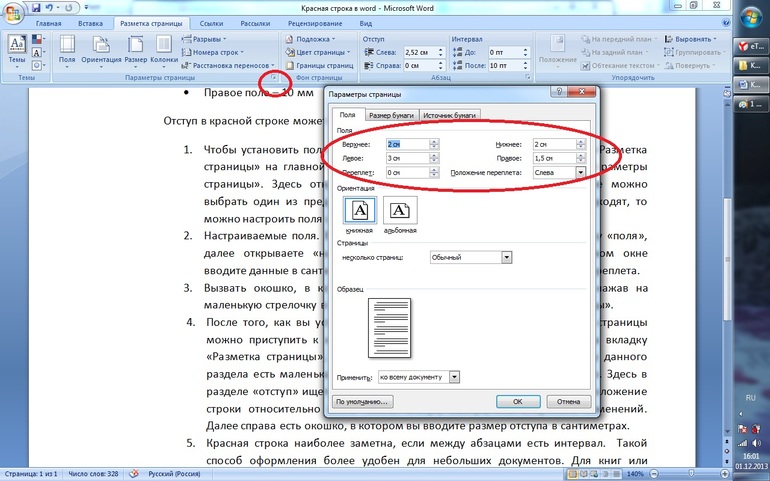
Task: Click the spell check status icon
Action: 134,474
